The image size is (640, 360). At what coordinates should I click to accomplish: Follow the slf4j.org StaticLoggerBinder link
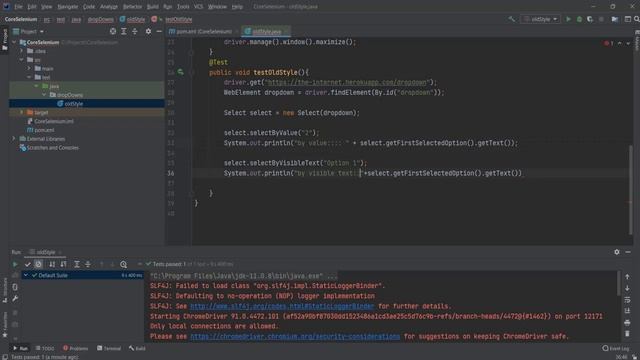282,306
